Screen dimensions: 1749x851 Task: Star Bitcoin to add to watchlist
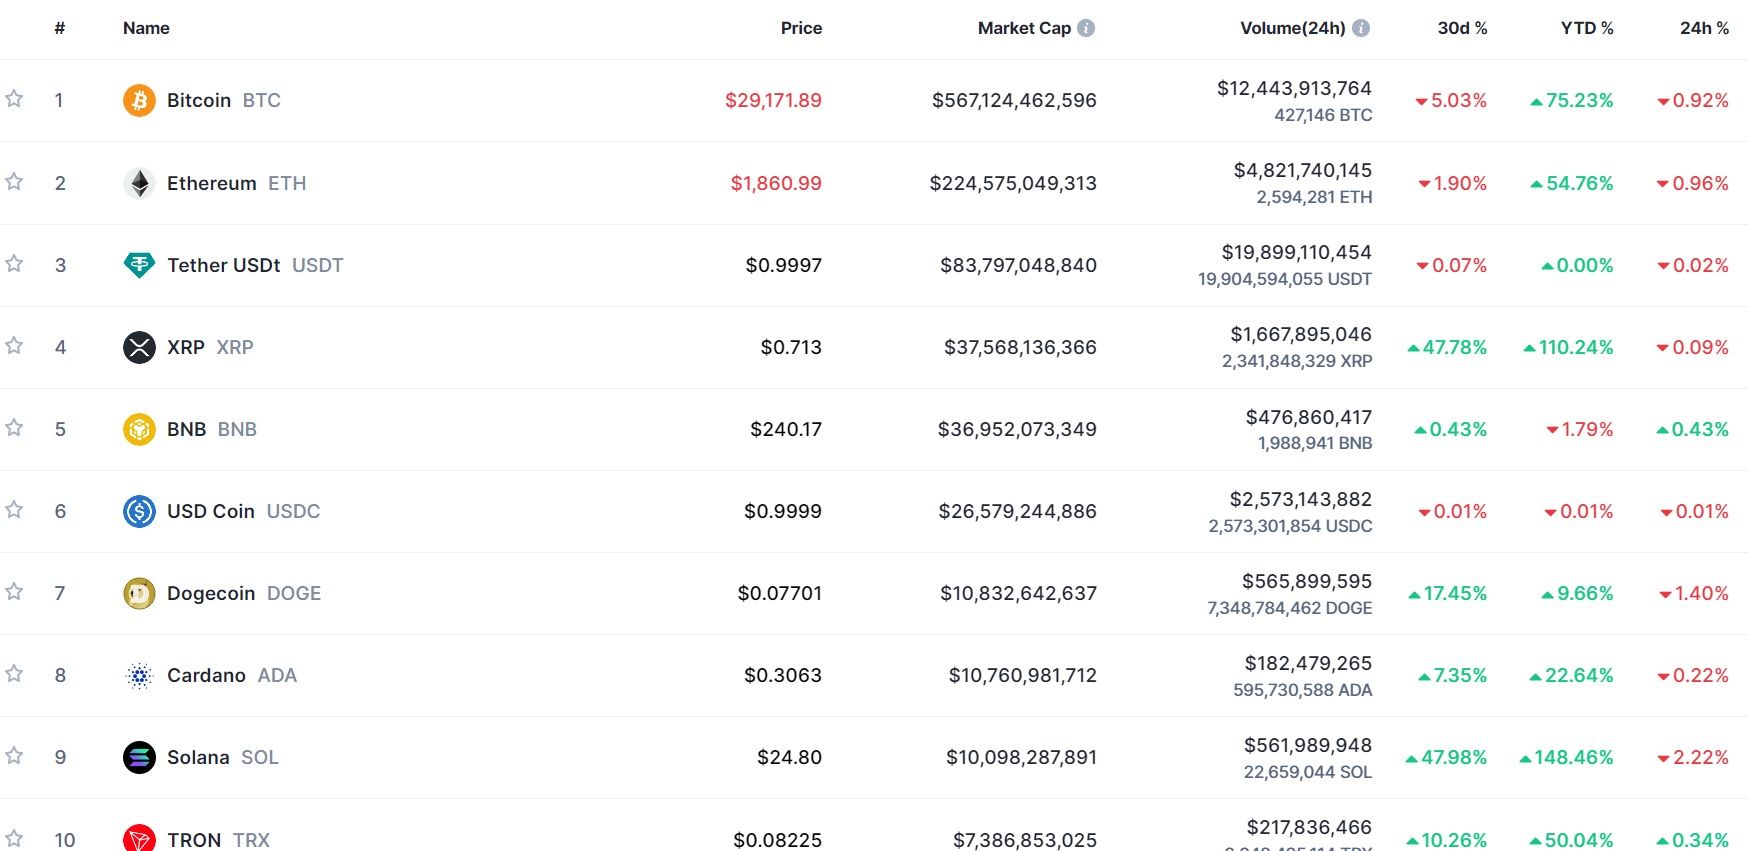click(x=14, y=99)
